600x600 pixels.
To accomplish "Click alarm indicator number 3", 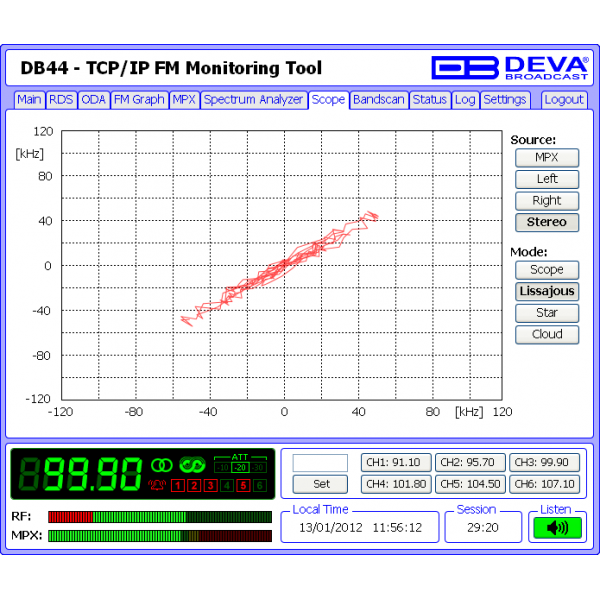I will [210, 486].
